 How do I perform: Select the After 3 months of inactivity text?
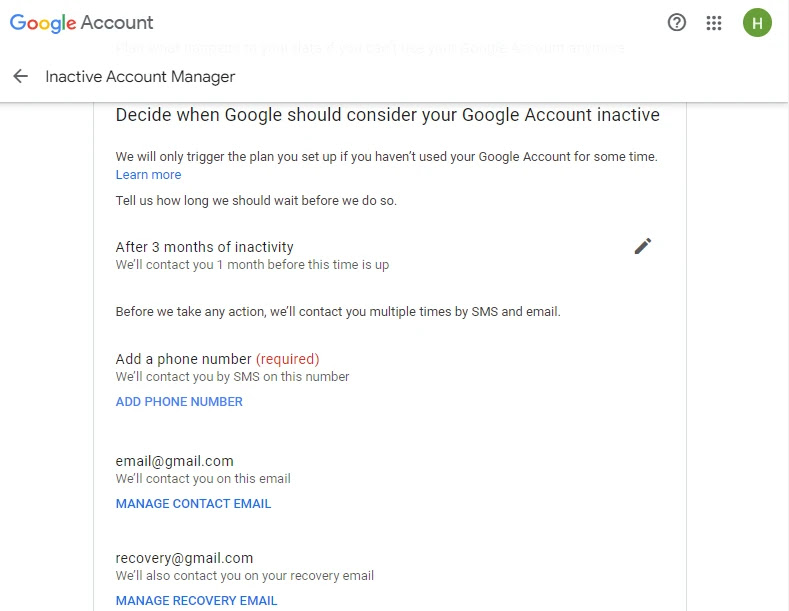click(x=204, y=247)
